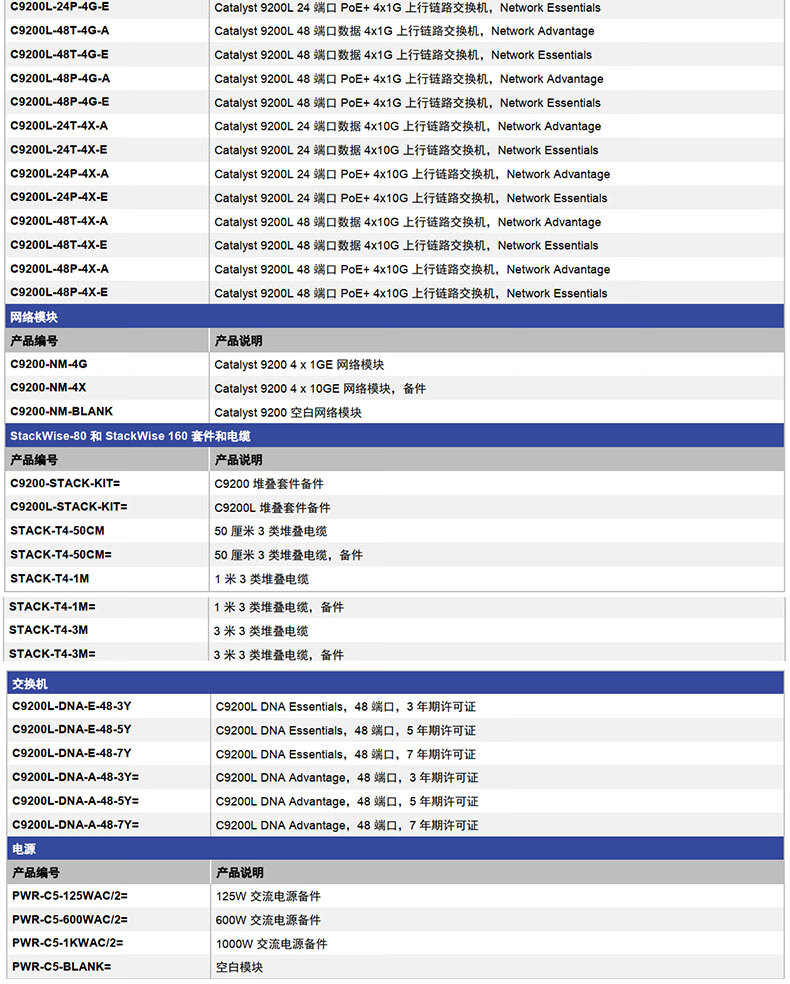The image size is (790, 984).
Task: Select DNA Essentials 48 端口 3 年期许可证 description
Action: pyautogui.click(x=346, y=707)
